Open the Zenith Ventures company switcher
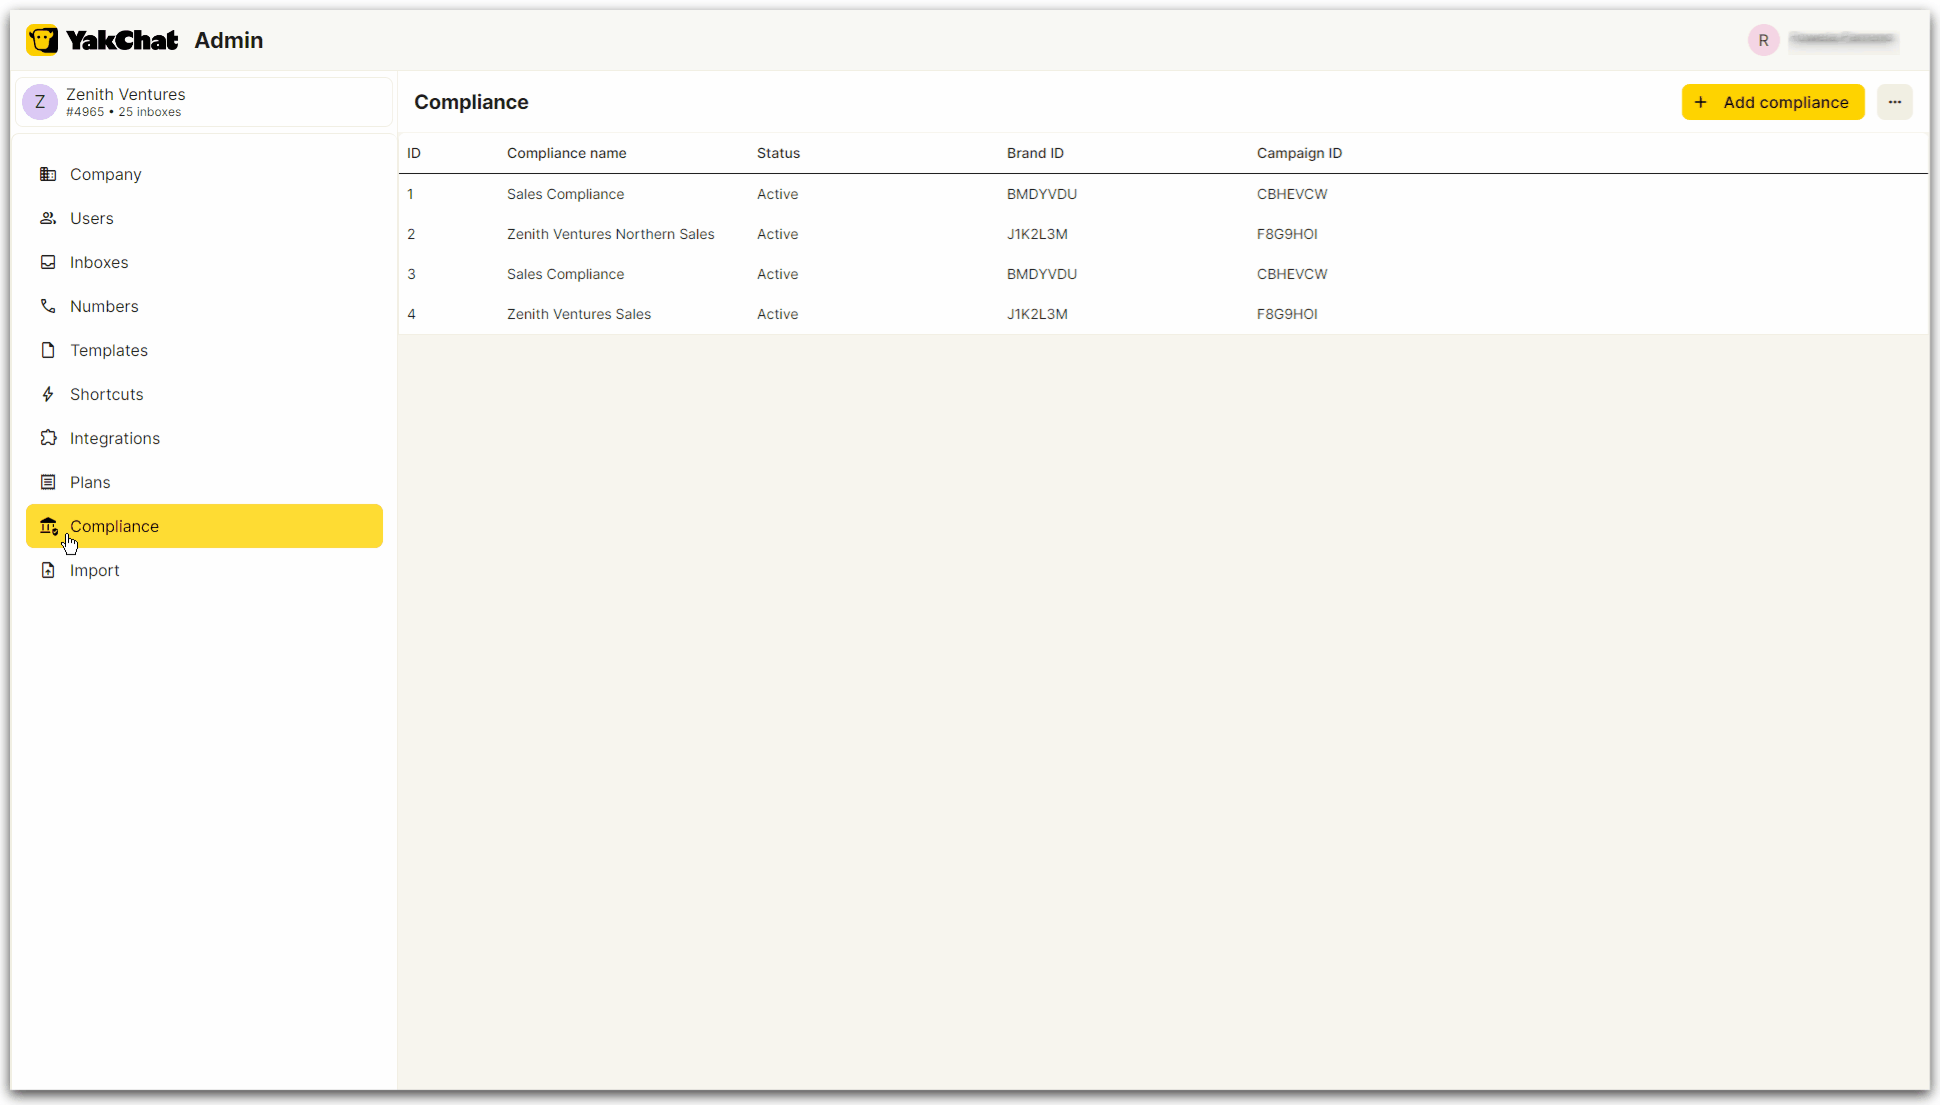The height and width of the screenshot is (1105, 1940). (204, 102)
